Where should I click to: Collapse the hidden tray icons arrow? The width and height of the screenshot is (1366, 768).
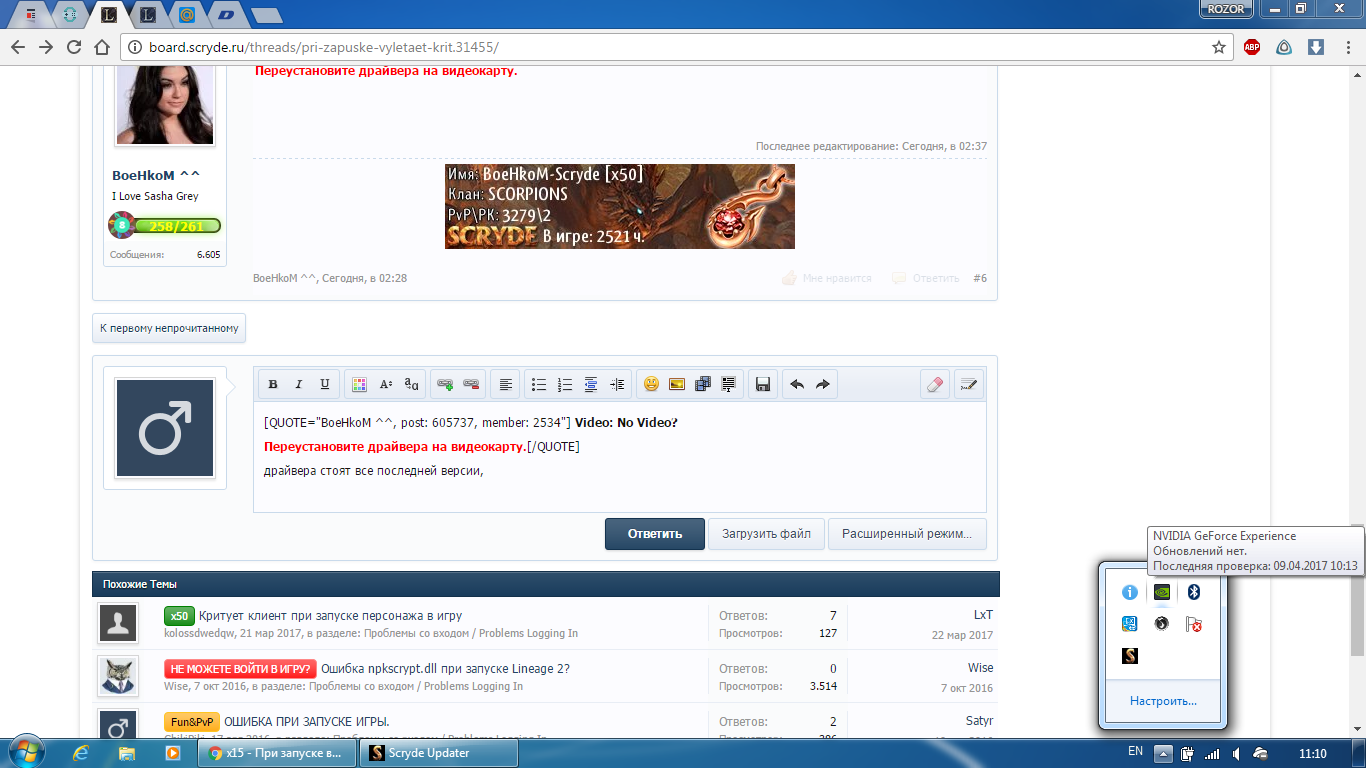[1163, 753]
